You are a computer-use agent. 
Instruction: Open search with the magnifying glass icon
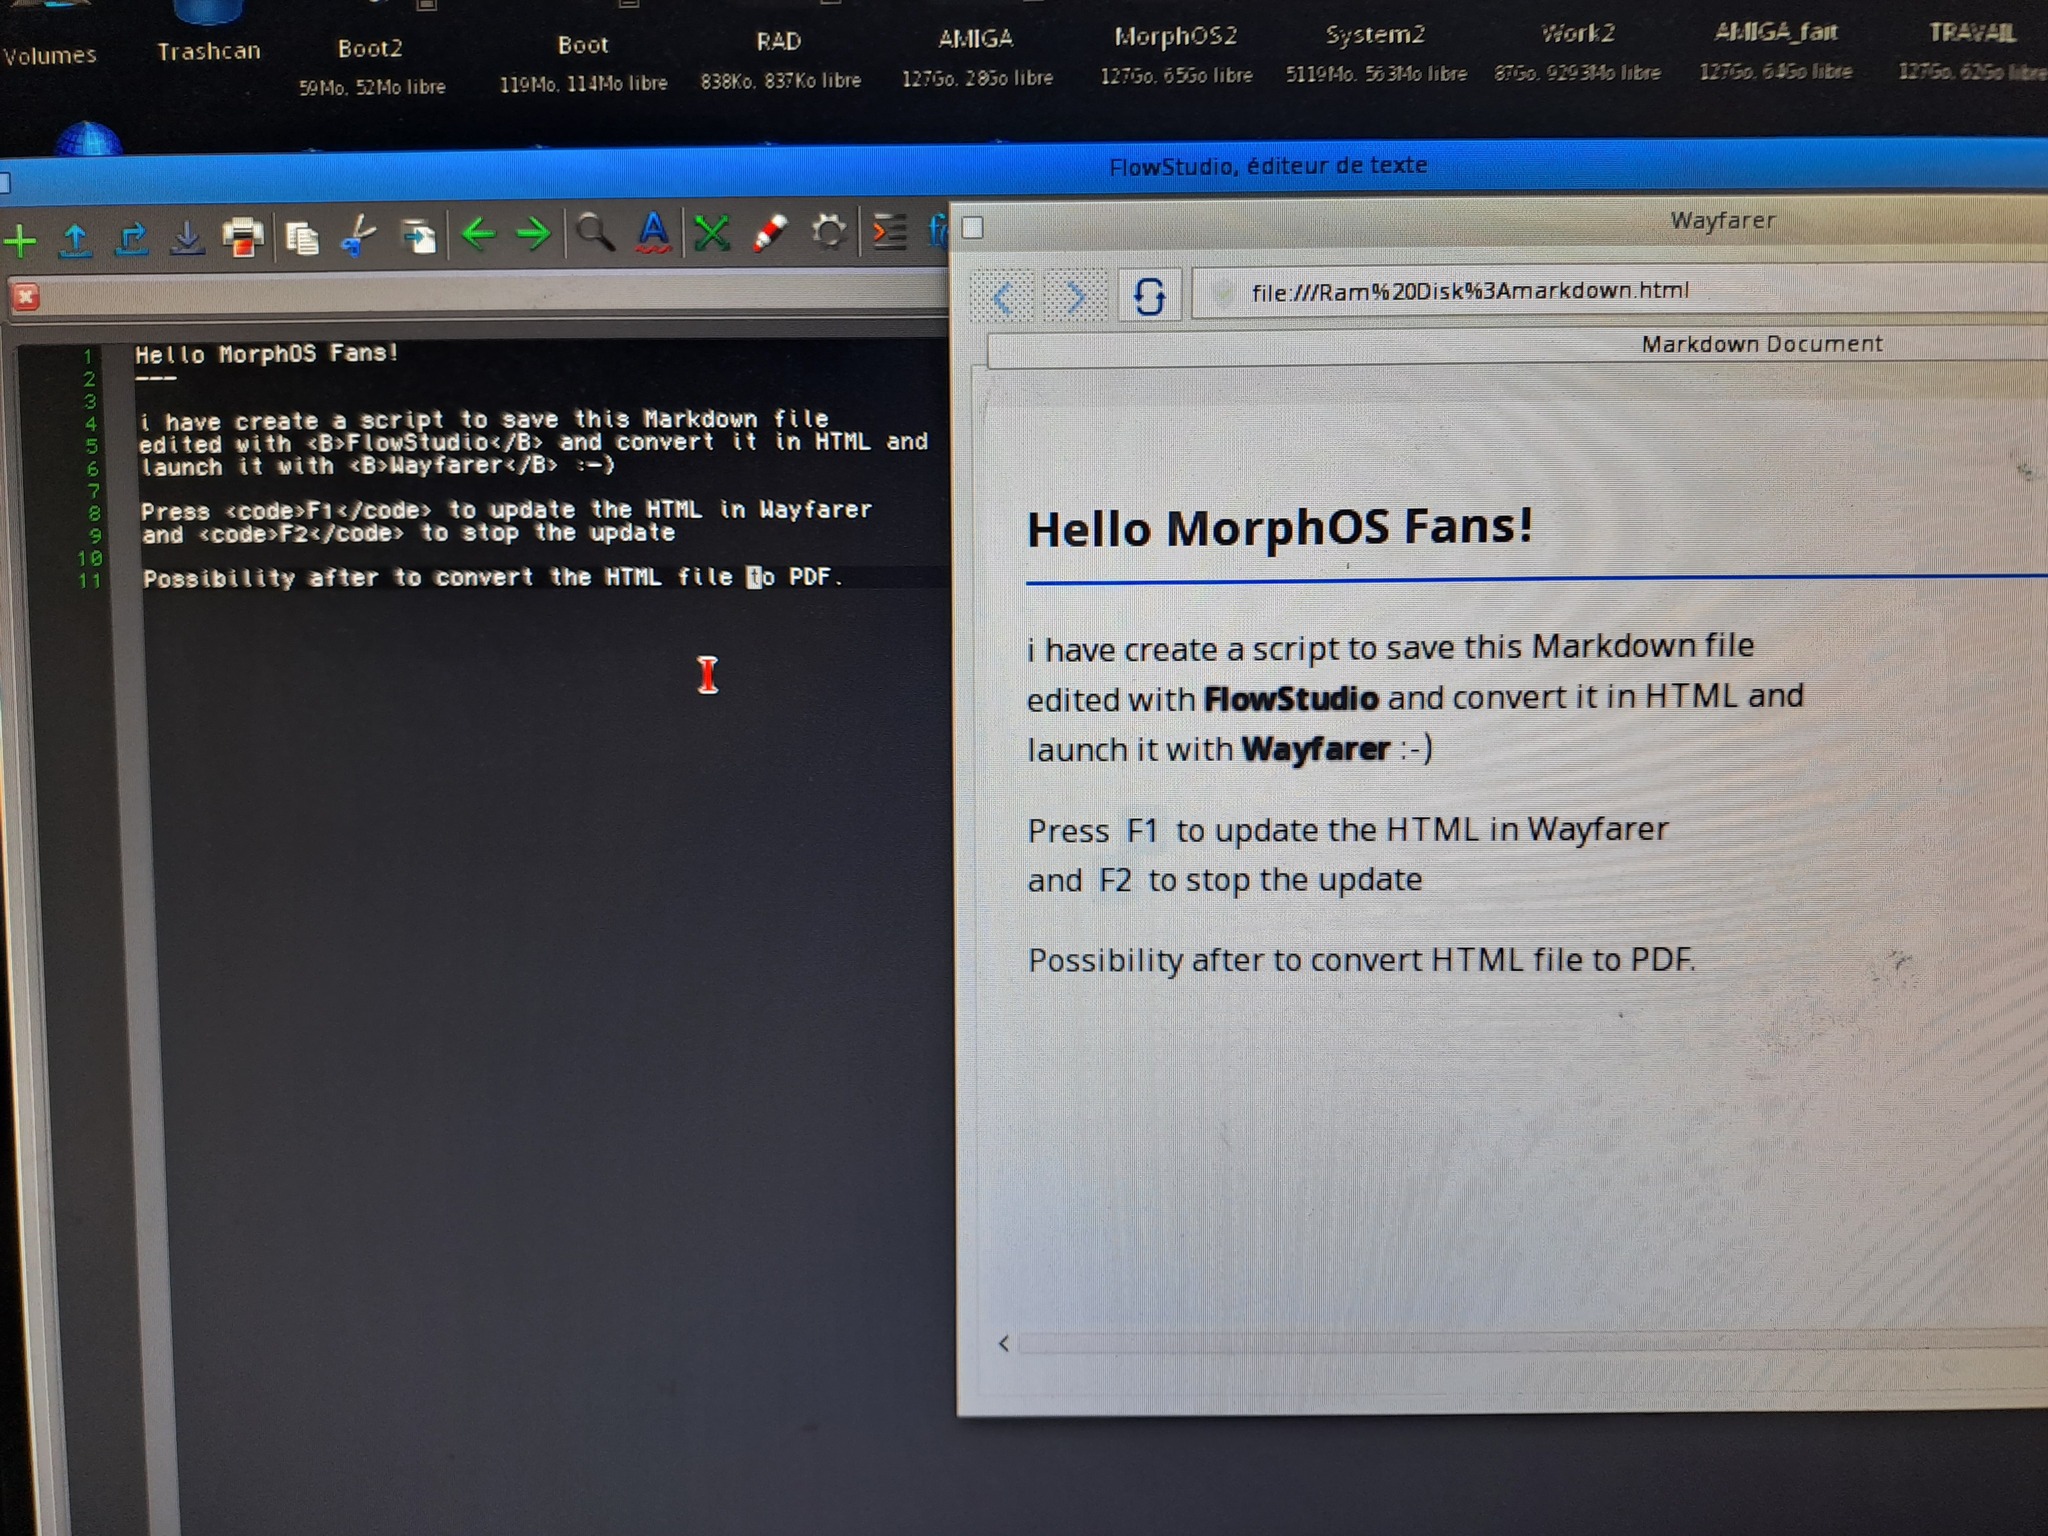click(595, 232)
